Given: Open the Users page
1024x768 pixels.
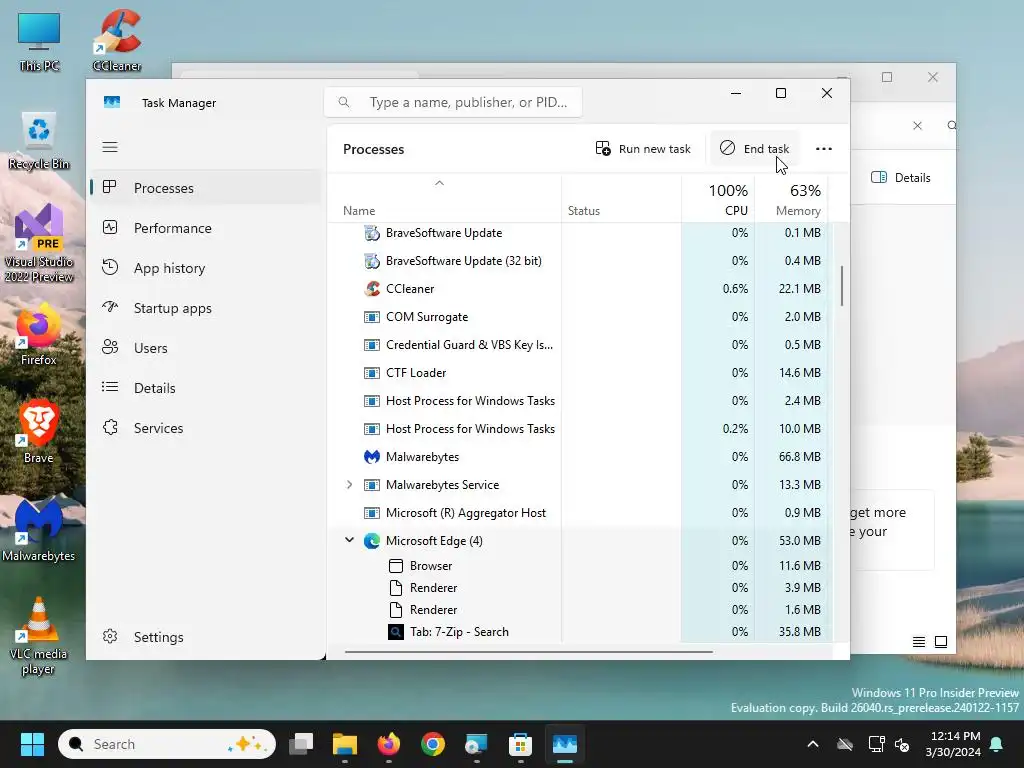Looking at the screenshot, I should (204, 348).
